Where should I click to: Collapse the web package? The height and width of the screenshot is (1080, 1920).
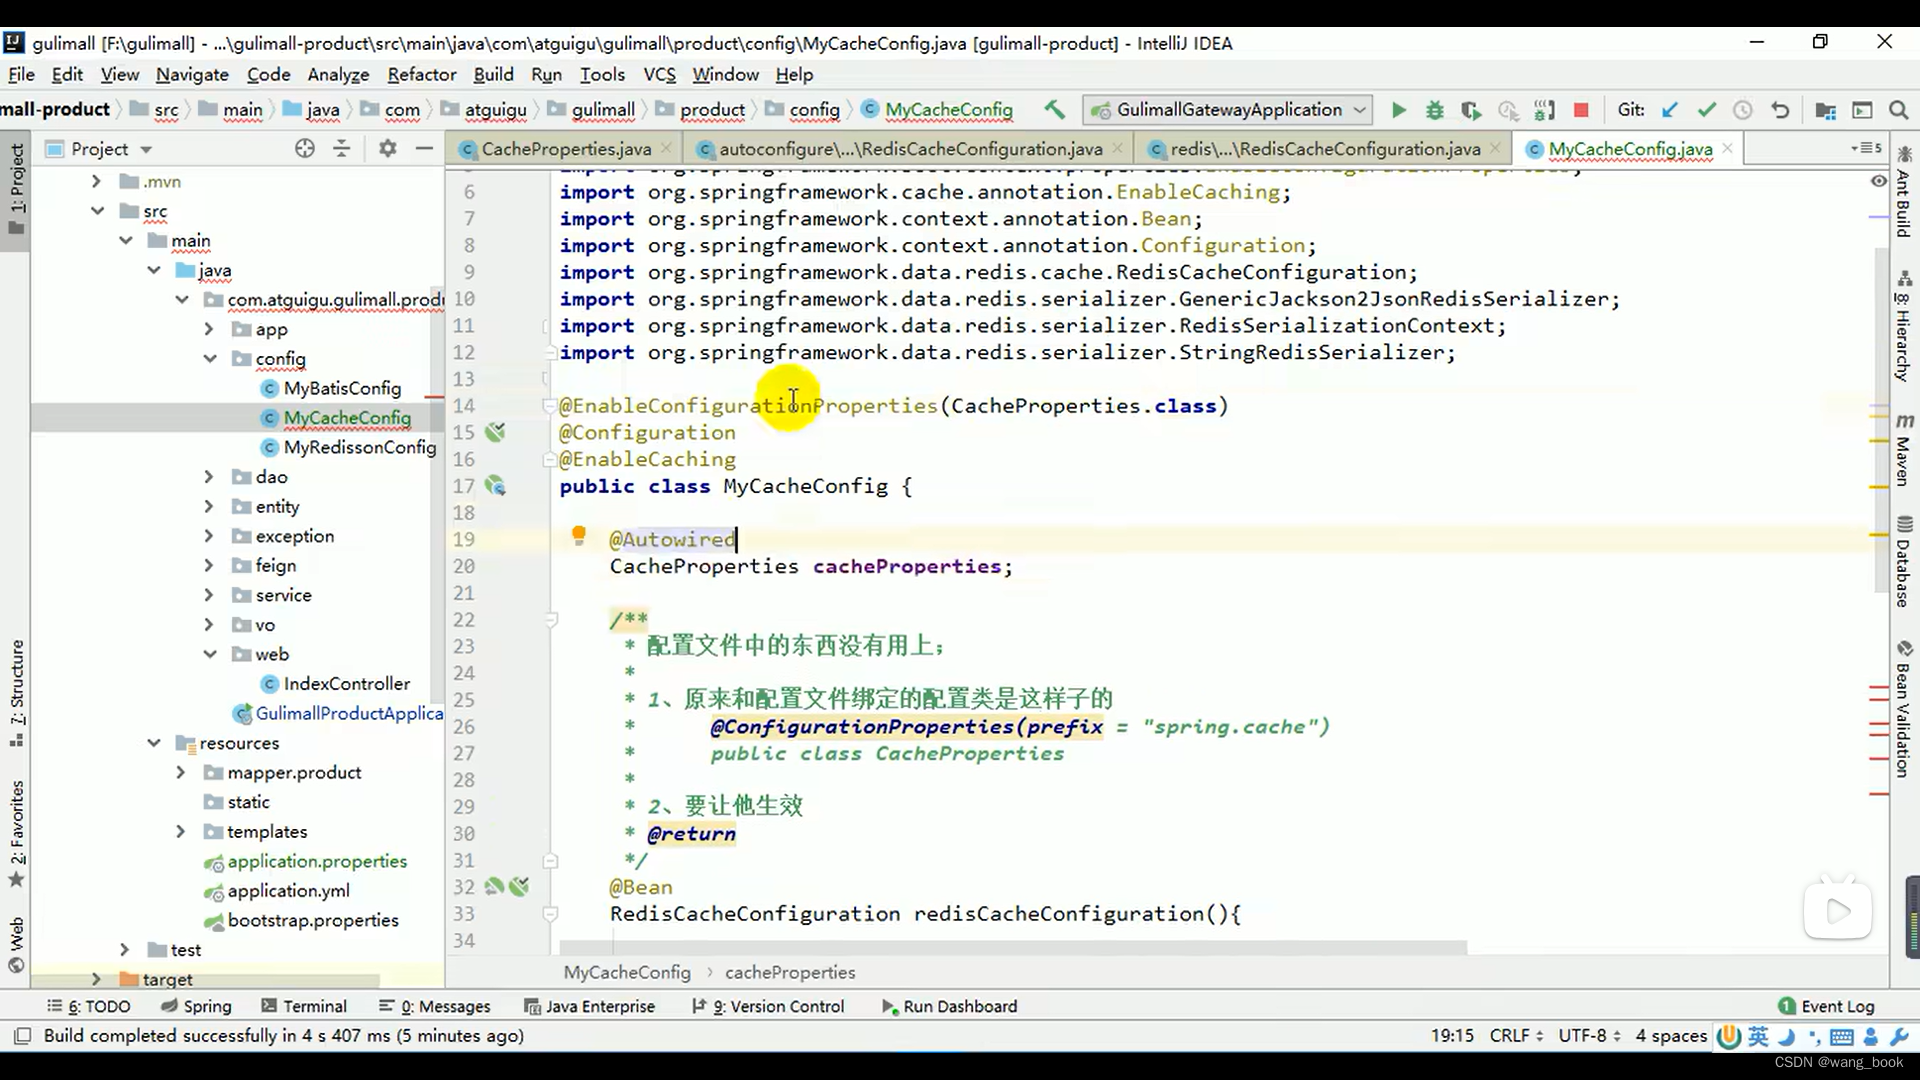(210, 654)
